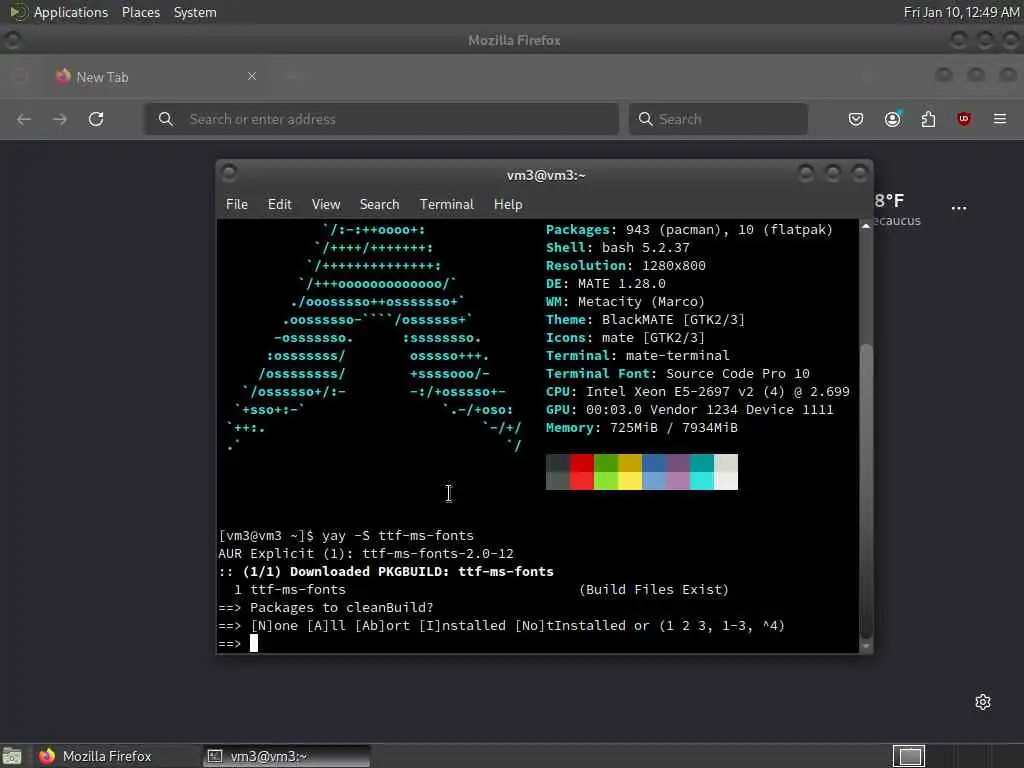The height and width of the screenshot is (768, 1024).
Task: Click the '(Build Files Exist)' text
Action: pos(654,590)
